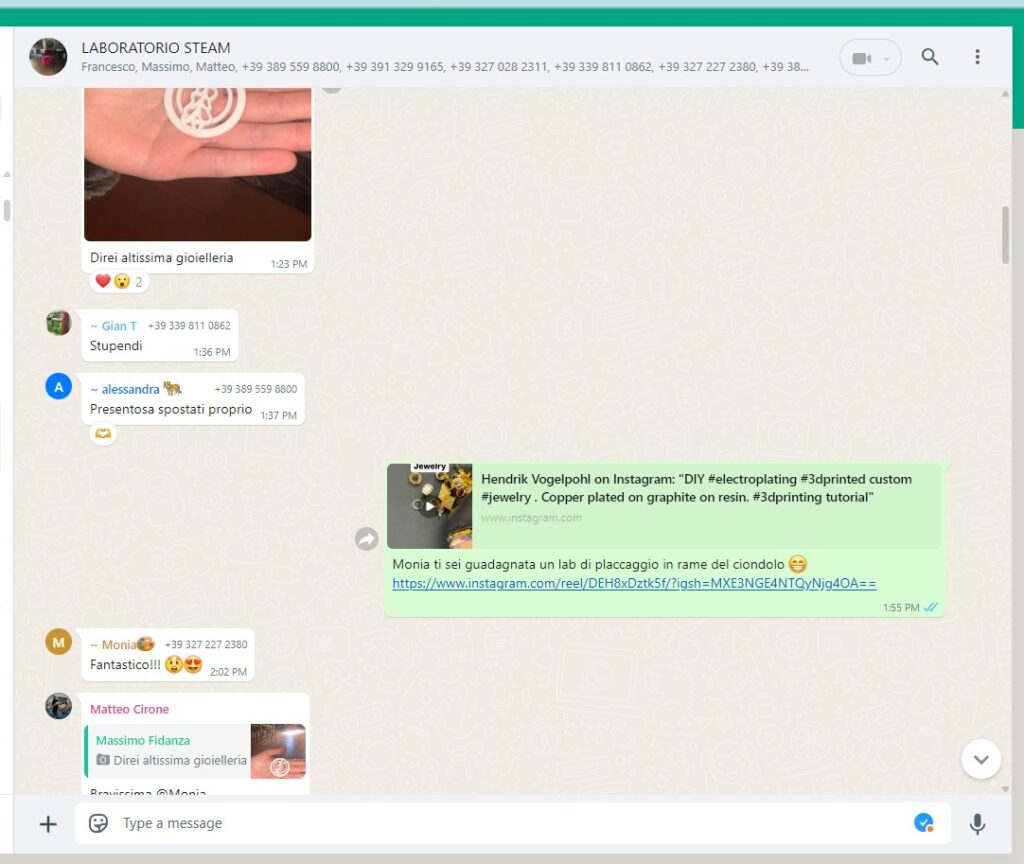Start a video call from the header

[861, 58]
